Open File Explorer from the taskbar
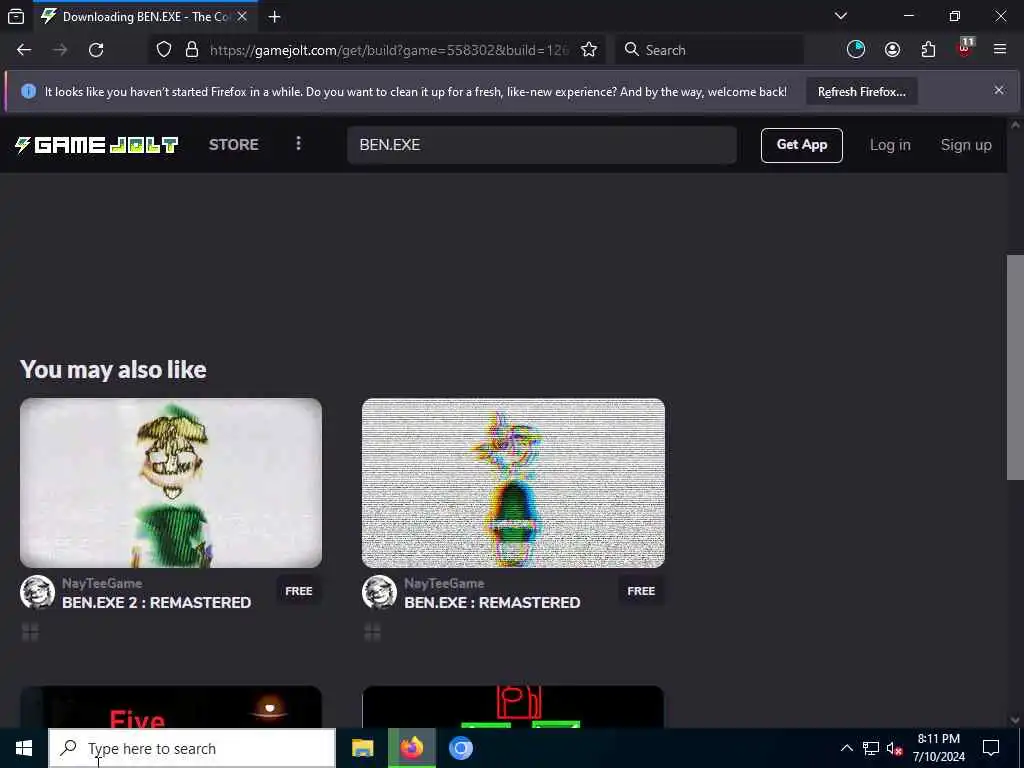 coord(362,748)
